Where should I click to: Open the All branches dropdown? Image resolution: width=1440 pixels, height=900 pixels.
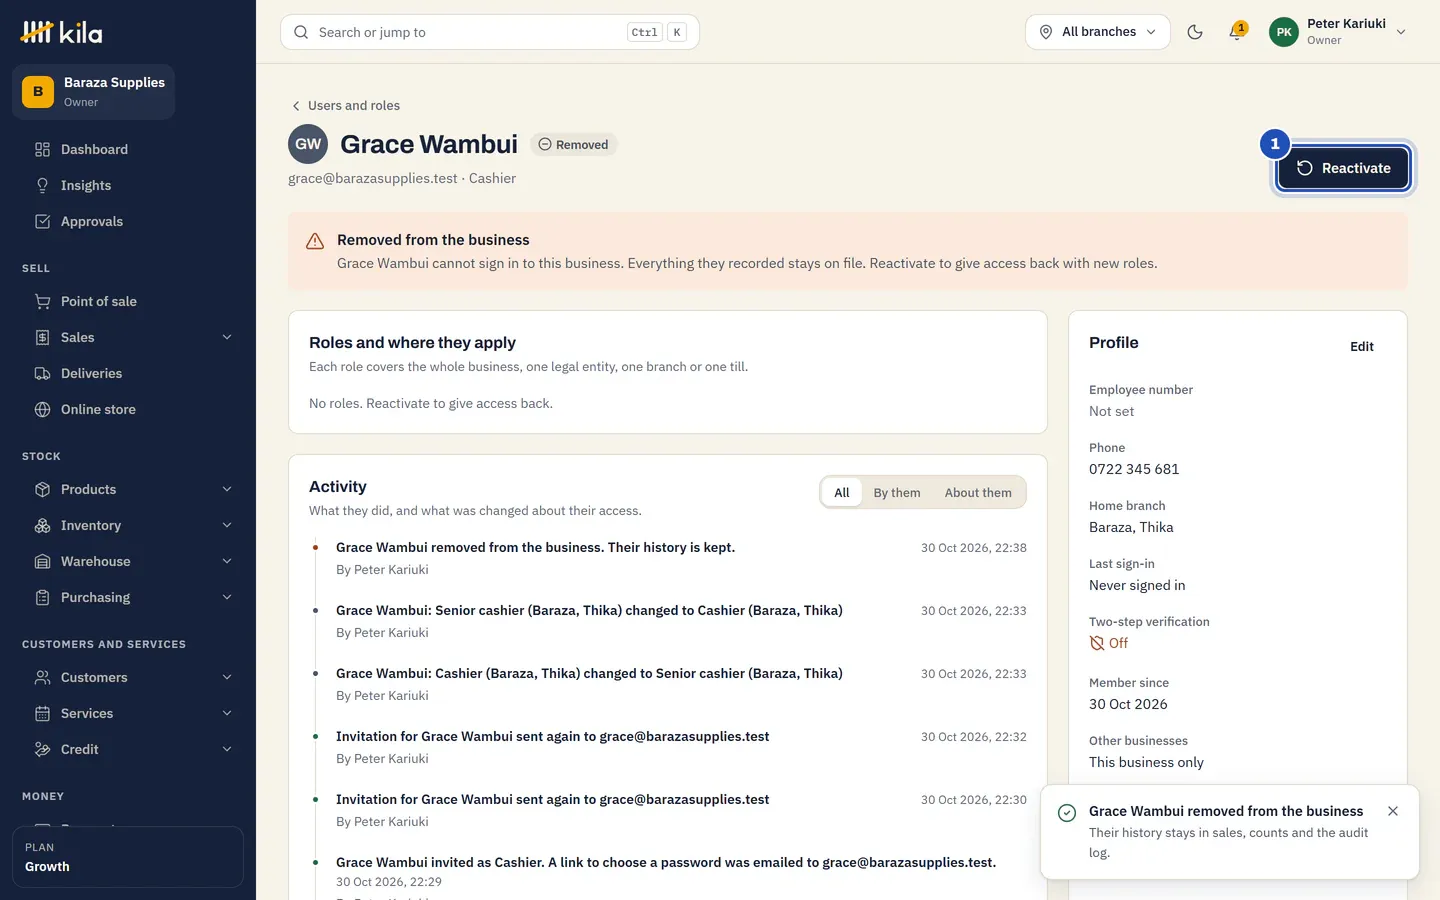pyautogui.click(x=1097, y=32)
